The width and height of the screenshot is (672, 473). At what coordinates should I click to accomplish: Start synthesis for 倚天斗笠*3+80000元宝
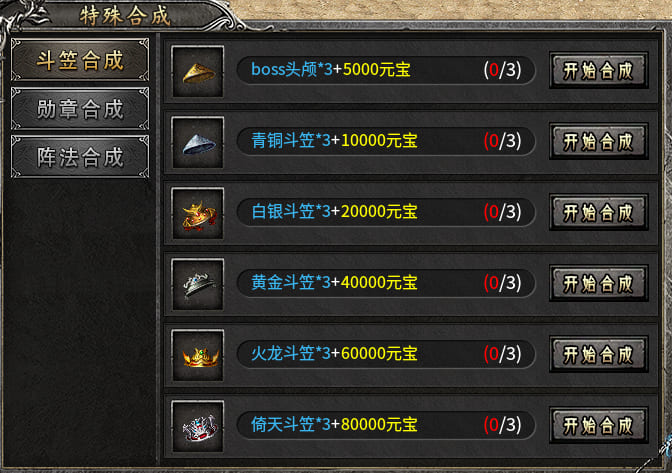pos(599,426)
